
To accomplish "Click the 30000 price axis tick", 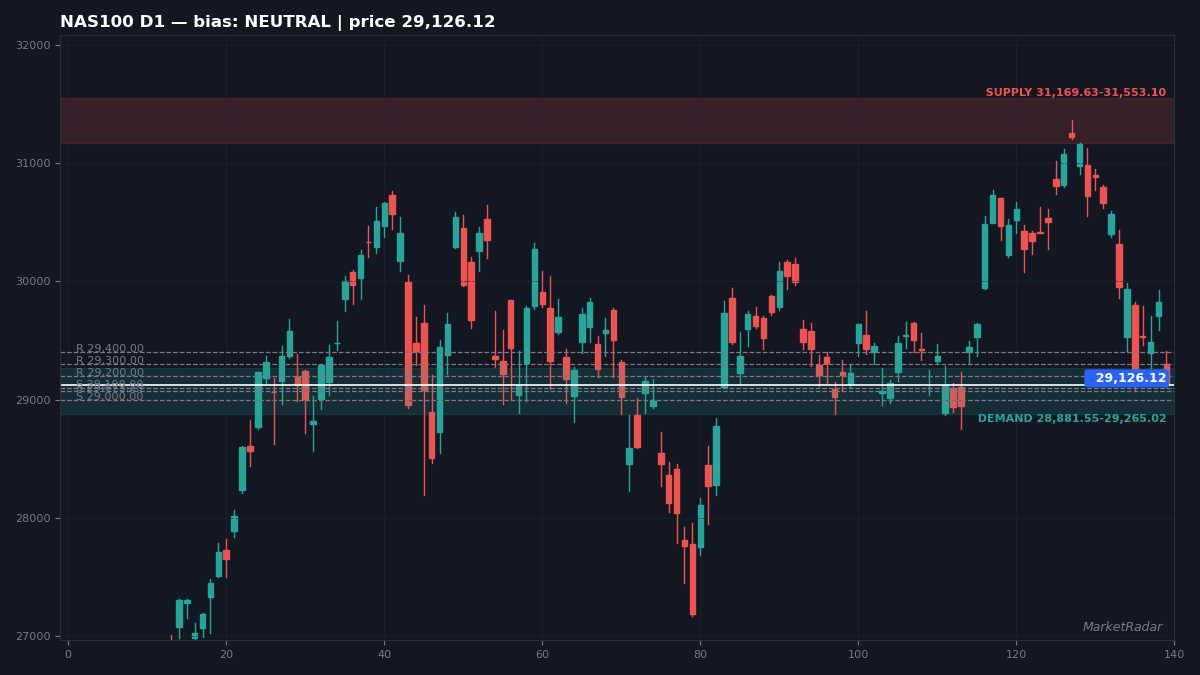I will click(x=33, y=282).
